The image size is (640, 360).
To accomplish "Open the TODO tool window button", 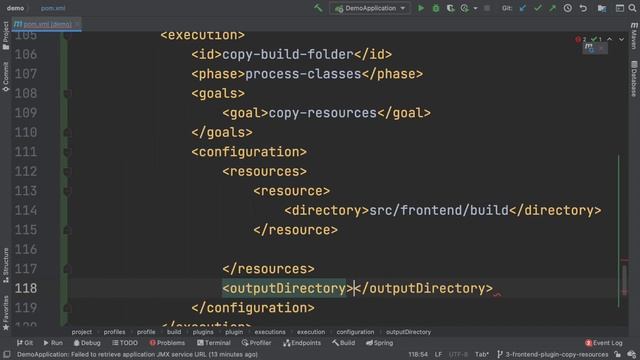I will [x=125, y=343].
